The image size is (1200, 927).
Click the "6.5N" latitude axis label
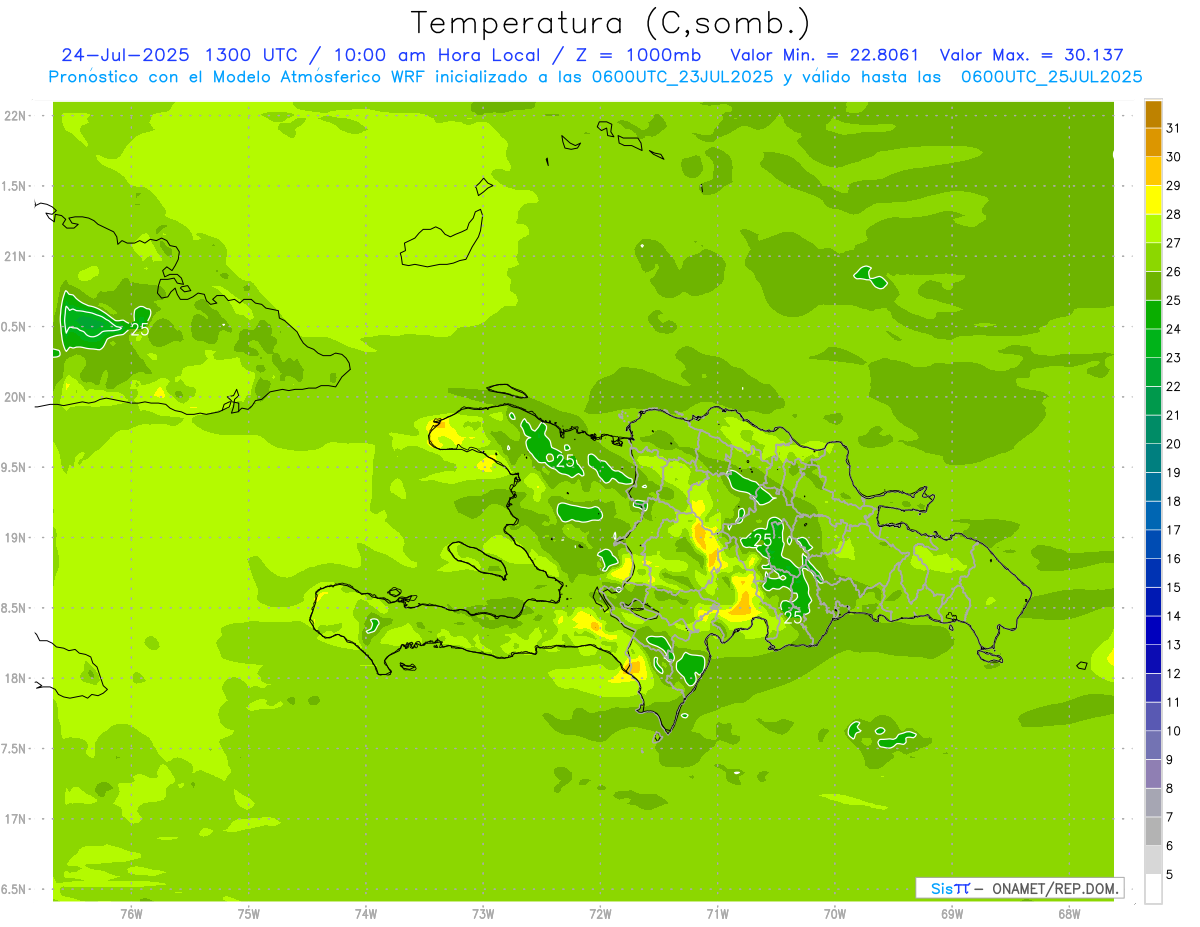click(x=15, y=889)
